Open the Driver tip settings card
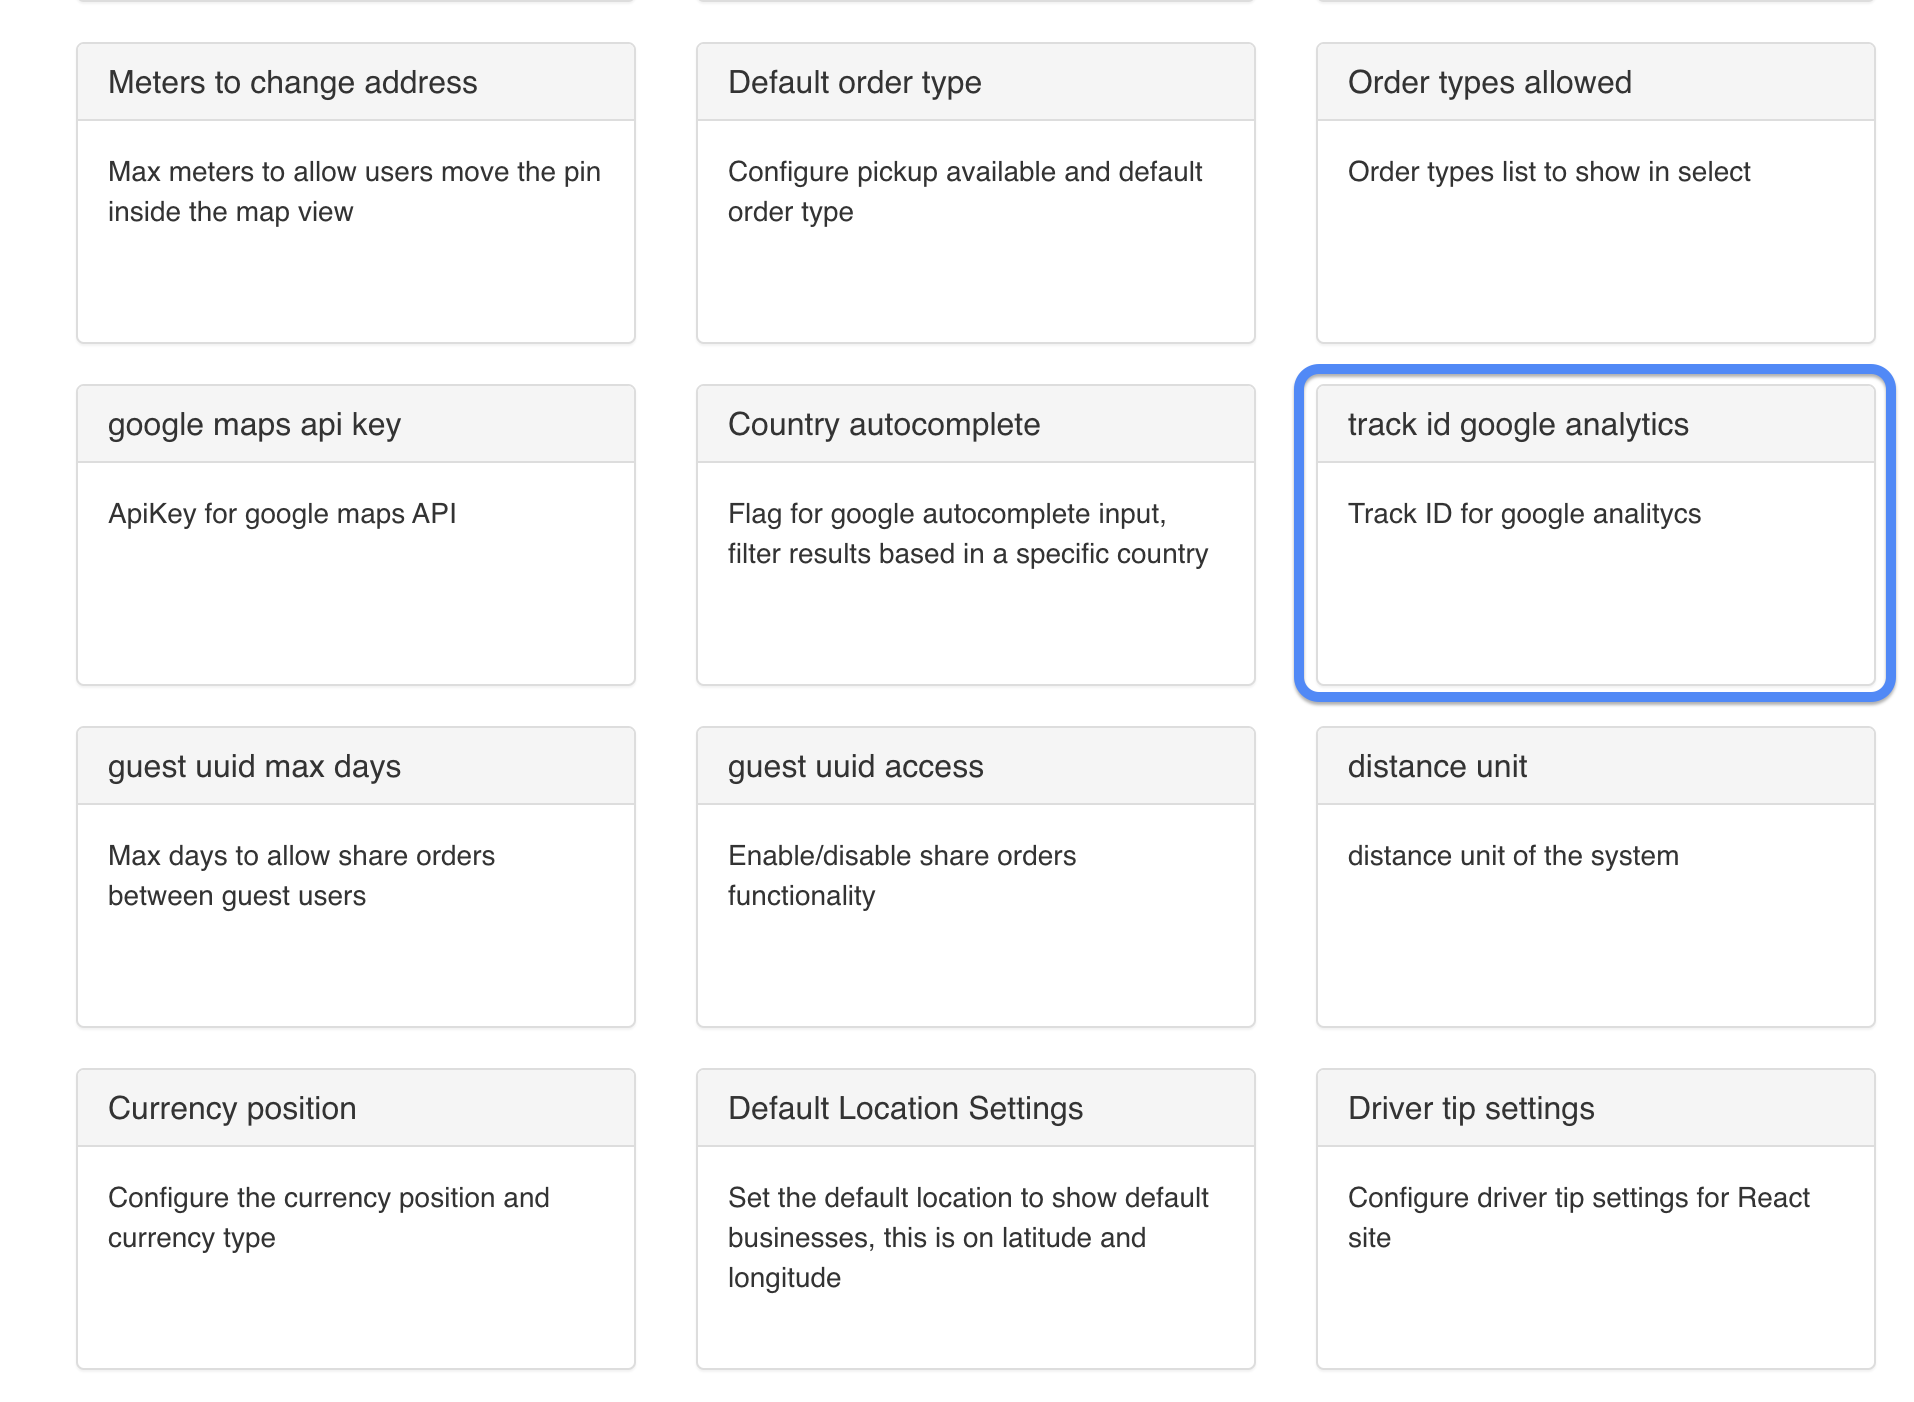 [1596, 1219]
